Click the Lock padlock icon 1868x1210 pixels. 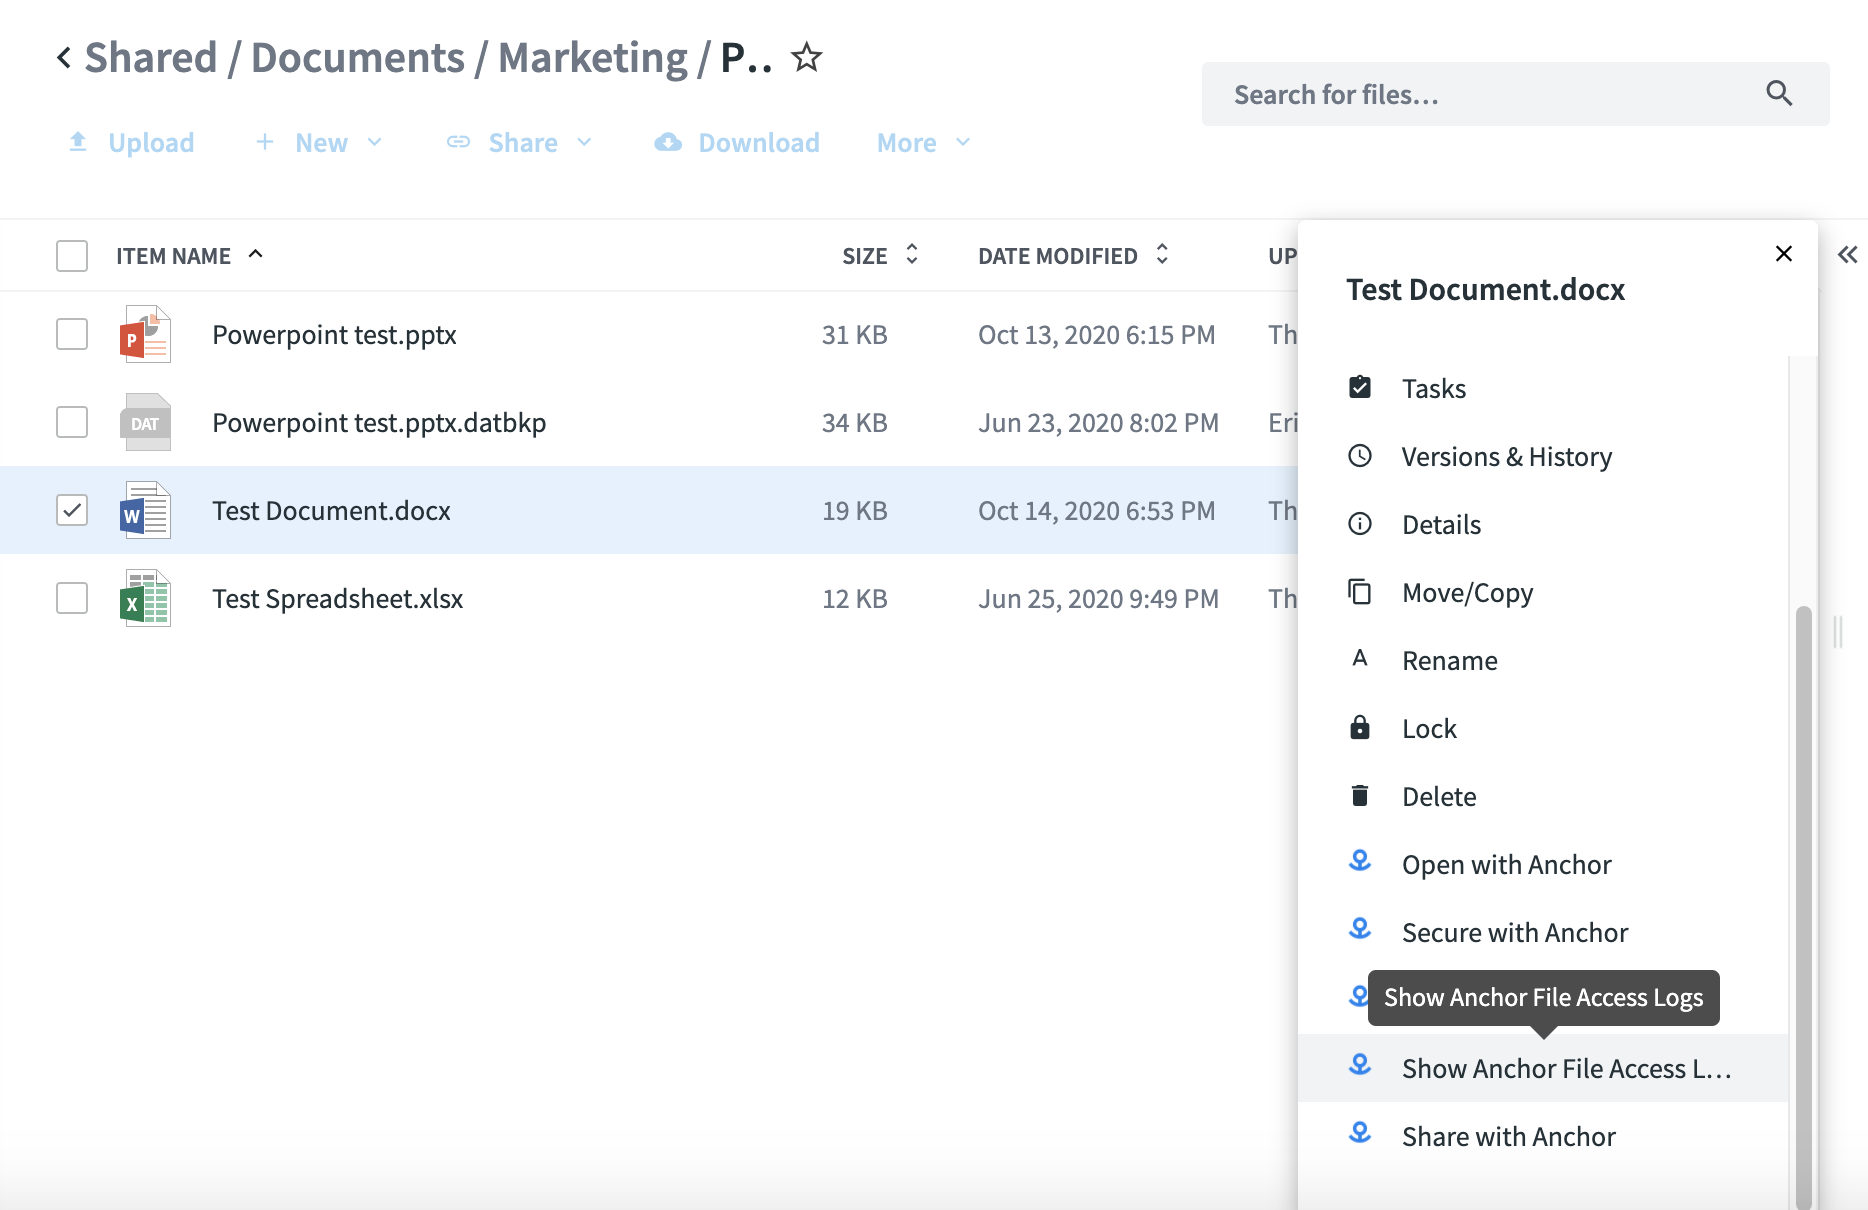(x=1359, y=728)
